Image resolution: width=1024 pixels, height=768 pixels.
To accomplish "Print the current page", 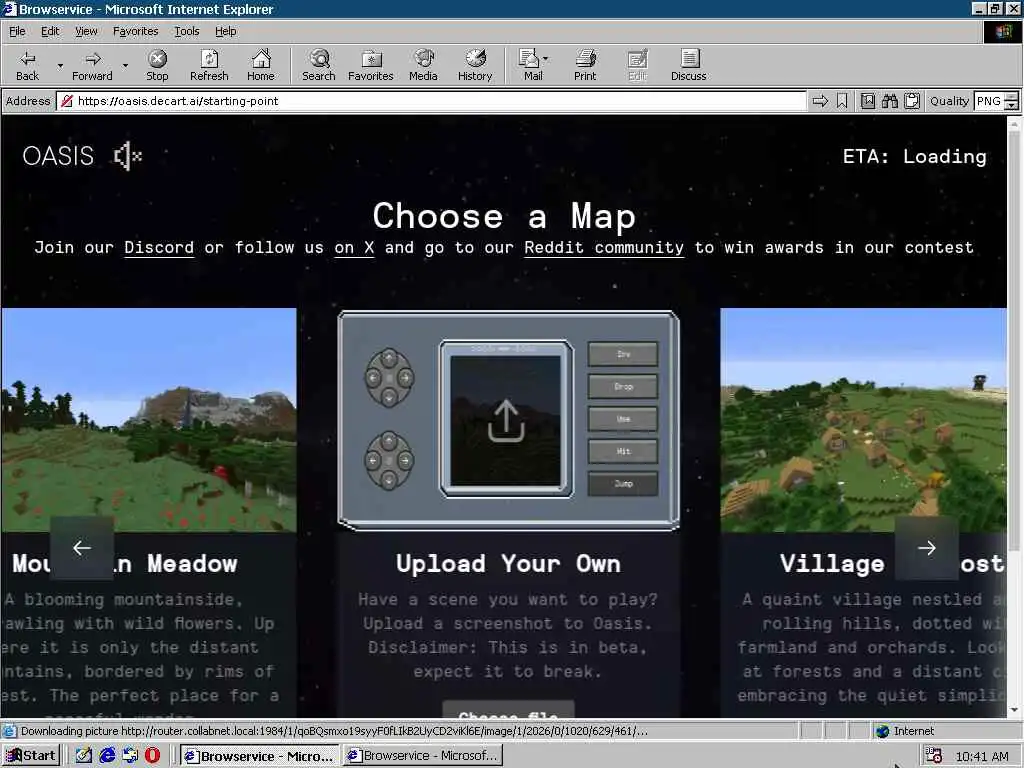I will pos(585,65).
